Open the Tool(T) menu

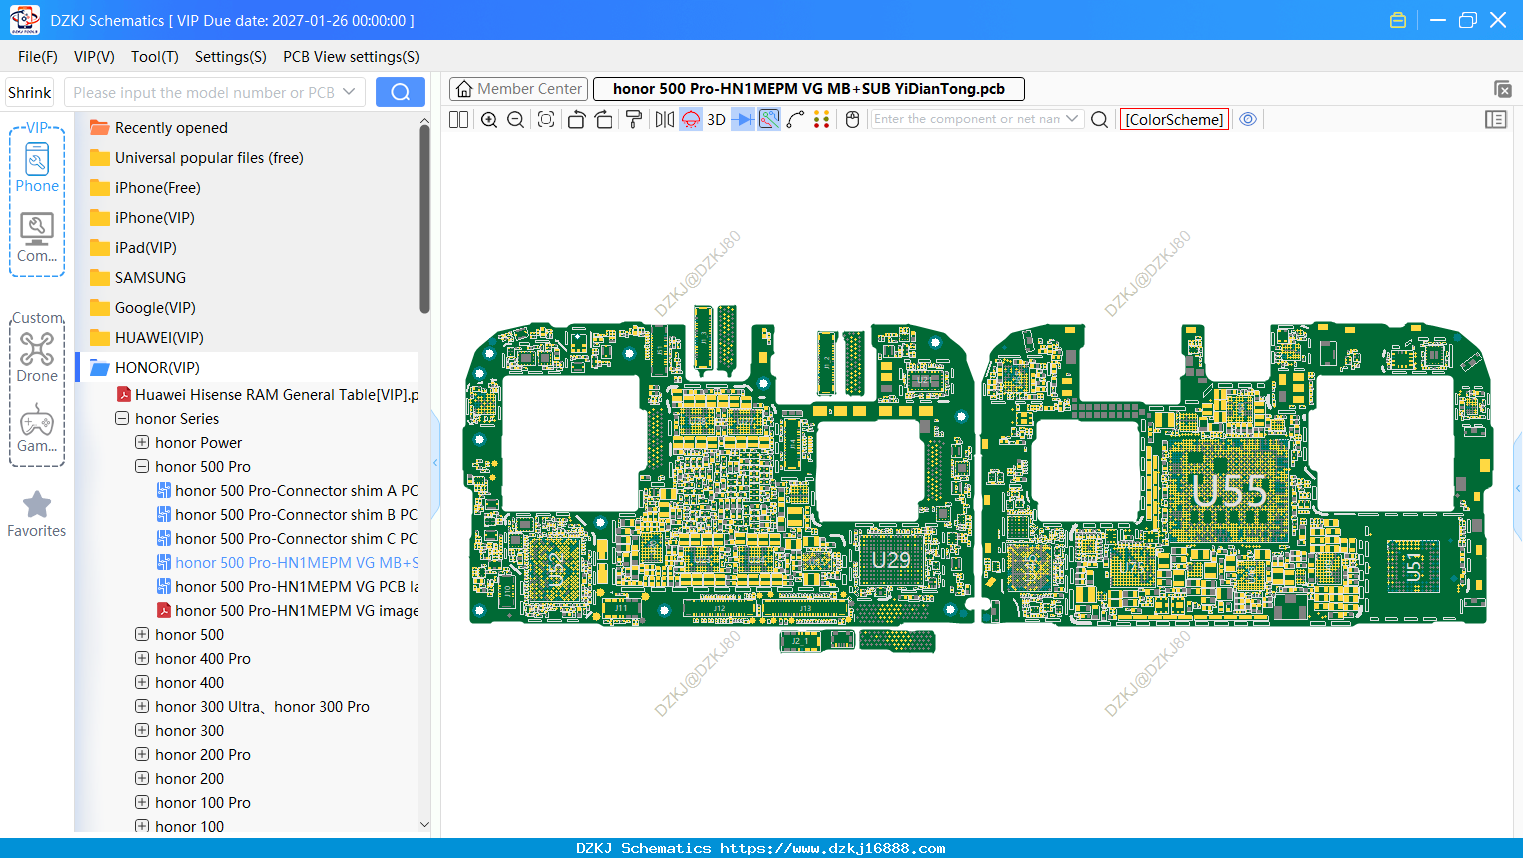click(155, 57)
